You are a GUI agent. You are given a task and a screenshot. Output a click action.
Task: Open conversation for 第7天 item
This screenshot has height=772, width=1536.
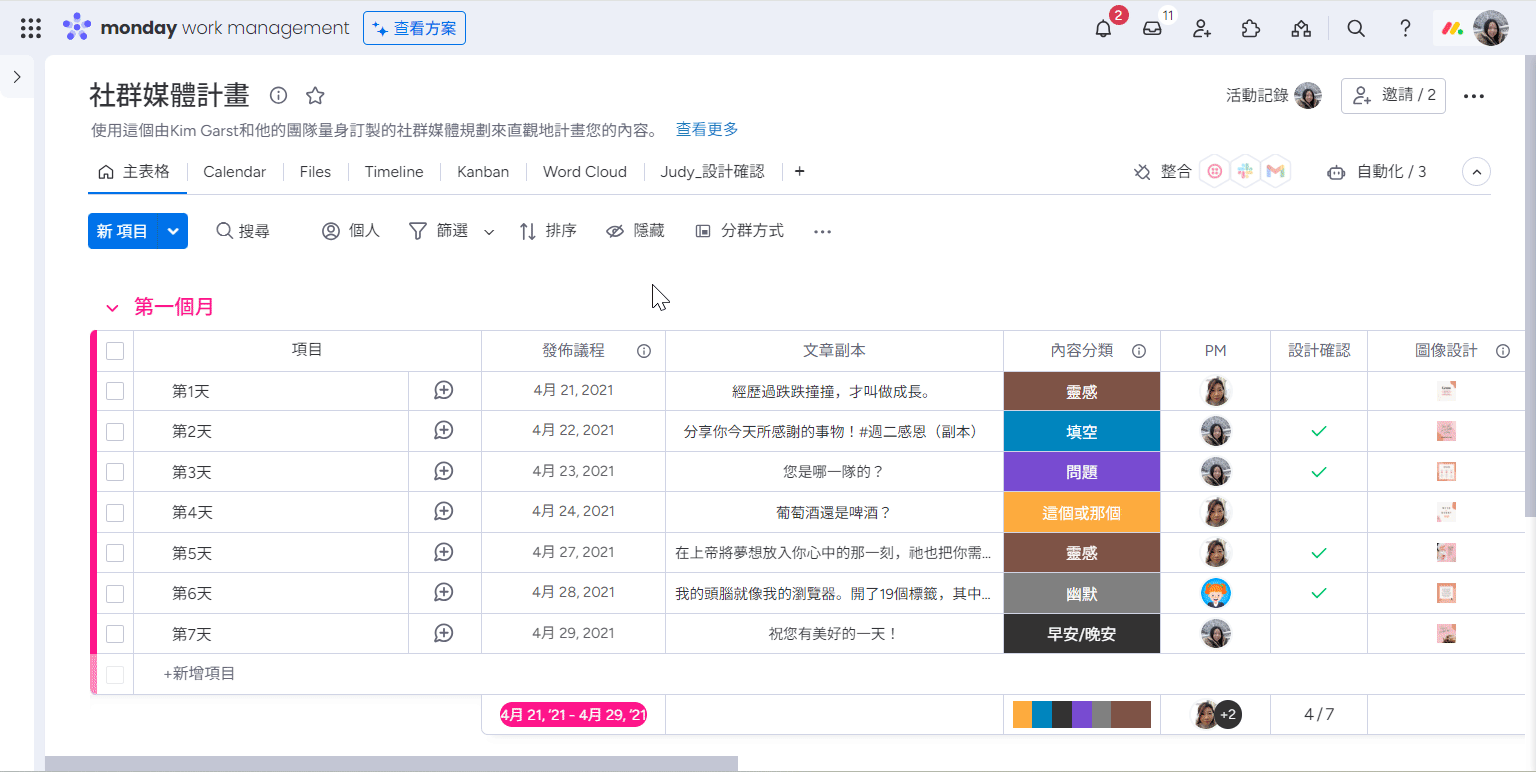(x=444, y=633)
